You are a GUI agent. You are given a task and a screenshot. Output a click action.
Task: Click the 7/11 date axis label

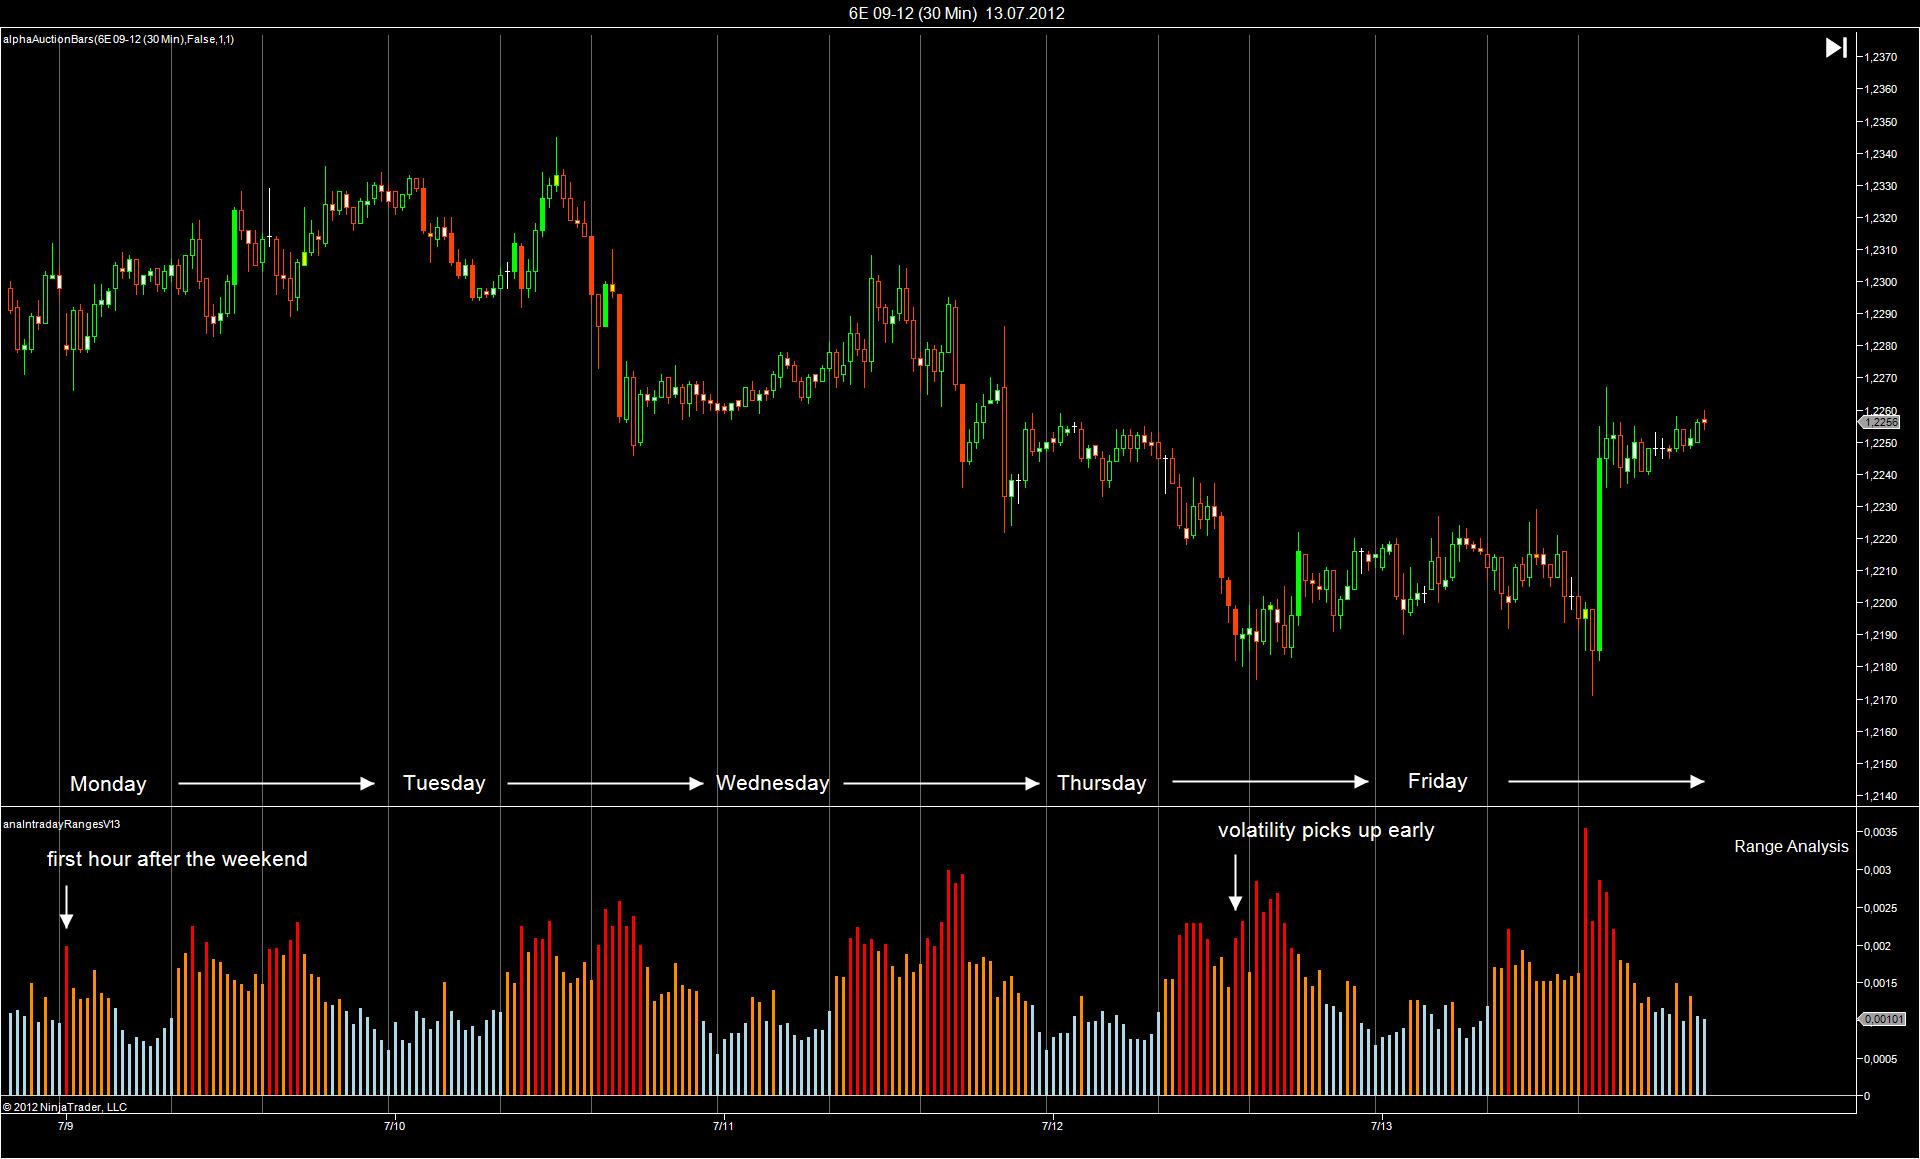click(723, 1126)
